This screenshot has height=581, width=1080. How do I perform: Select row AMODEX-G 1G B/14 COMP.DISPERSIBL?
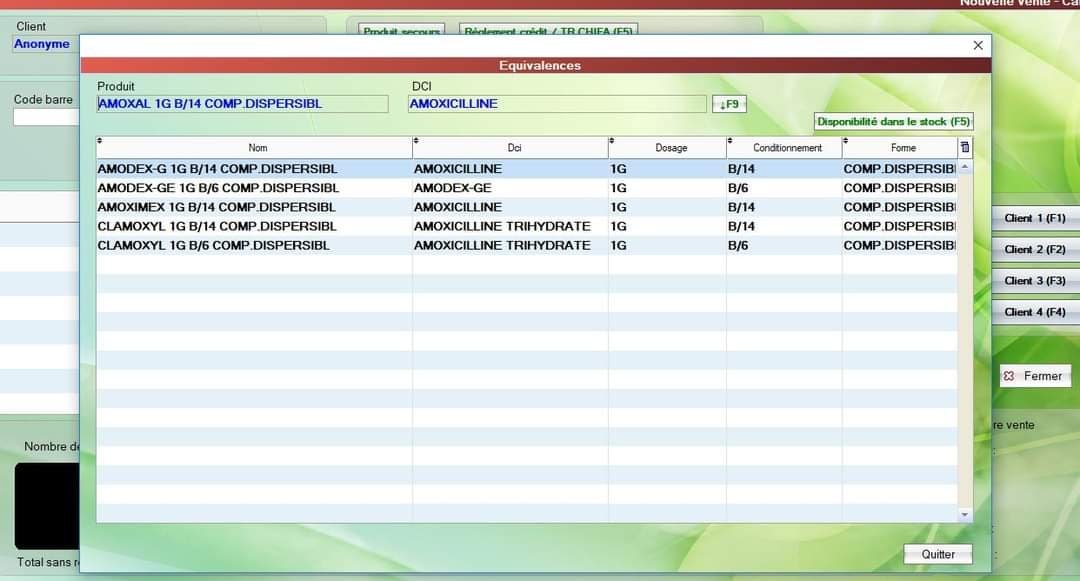tap(527, 169)
